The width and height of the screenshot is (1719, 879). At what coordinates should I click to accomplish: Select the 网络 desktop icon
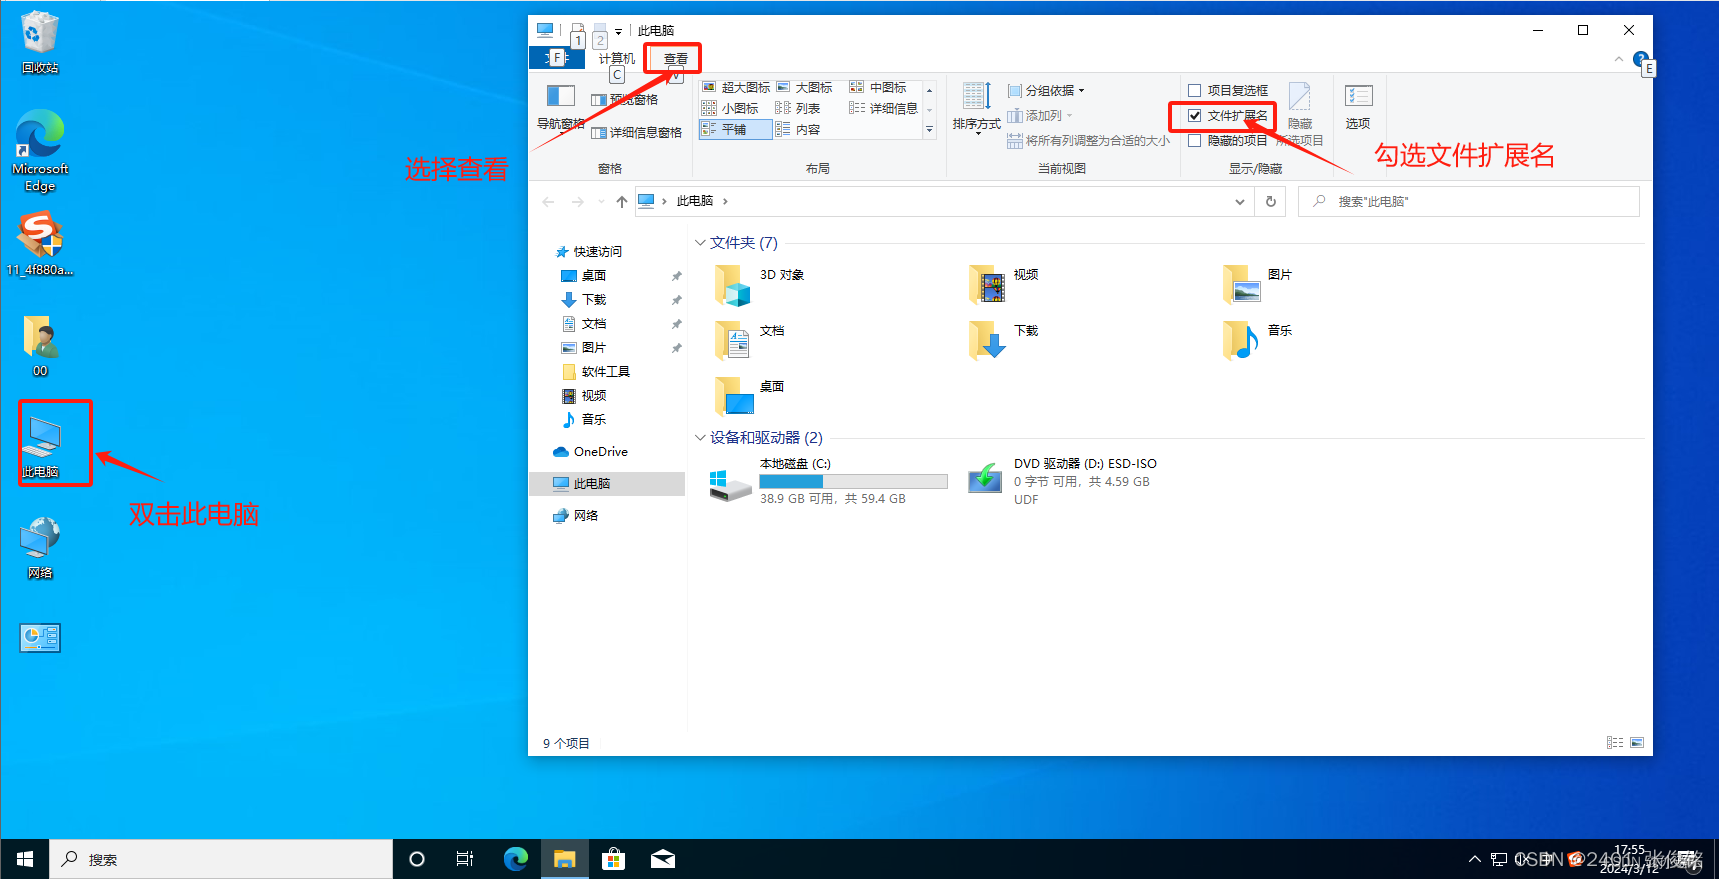pyautogui.click(x=40, y=547)
